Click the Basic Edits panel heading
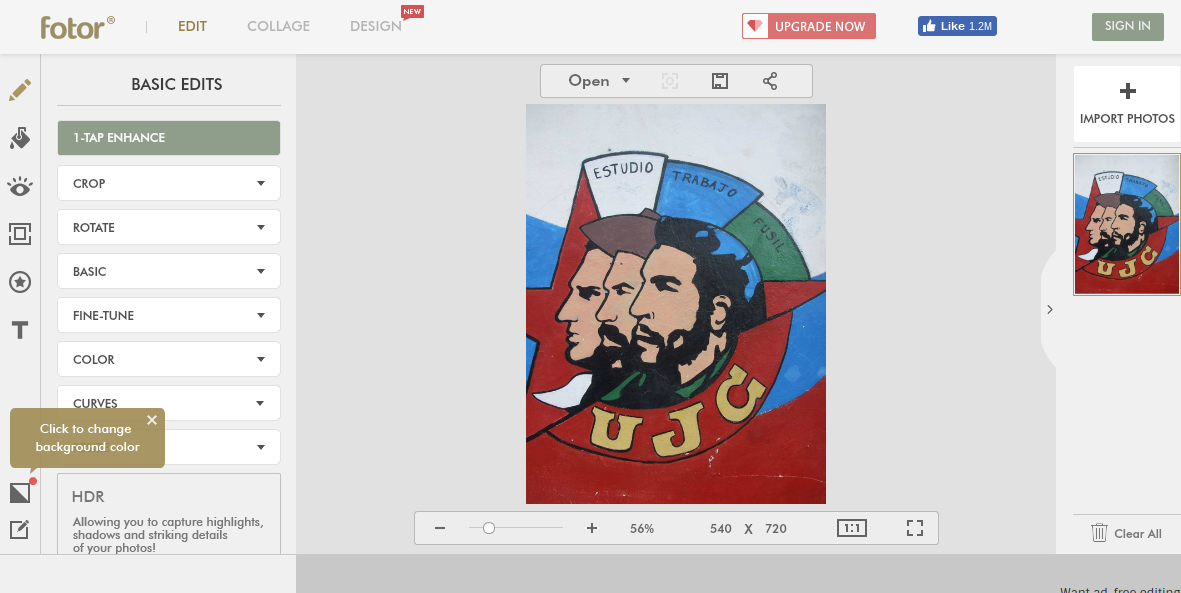Image resolution: width=1181 pixels, height=593 pixels. point(176,84)
